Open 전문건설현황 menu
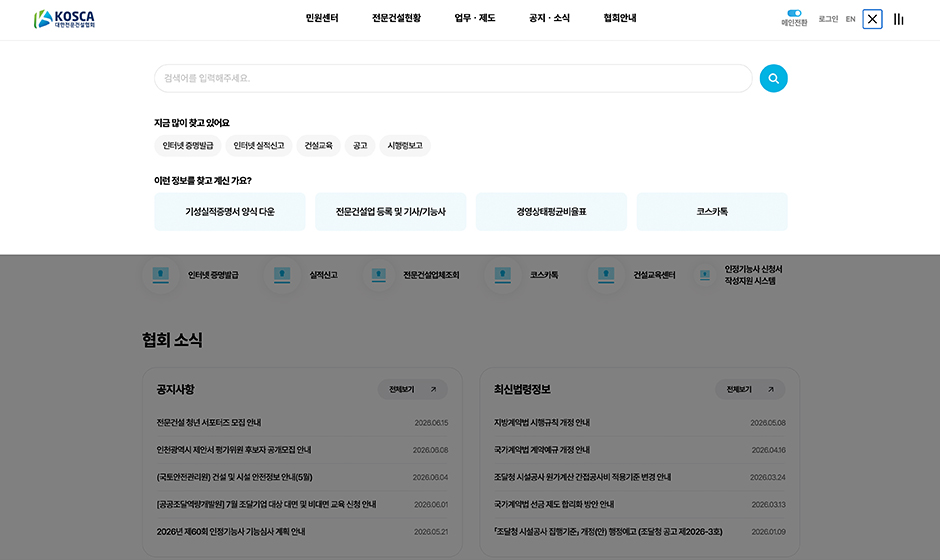 (396, 18)
